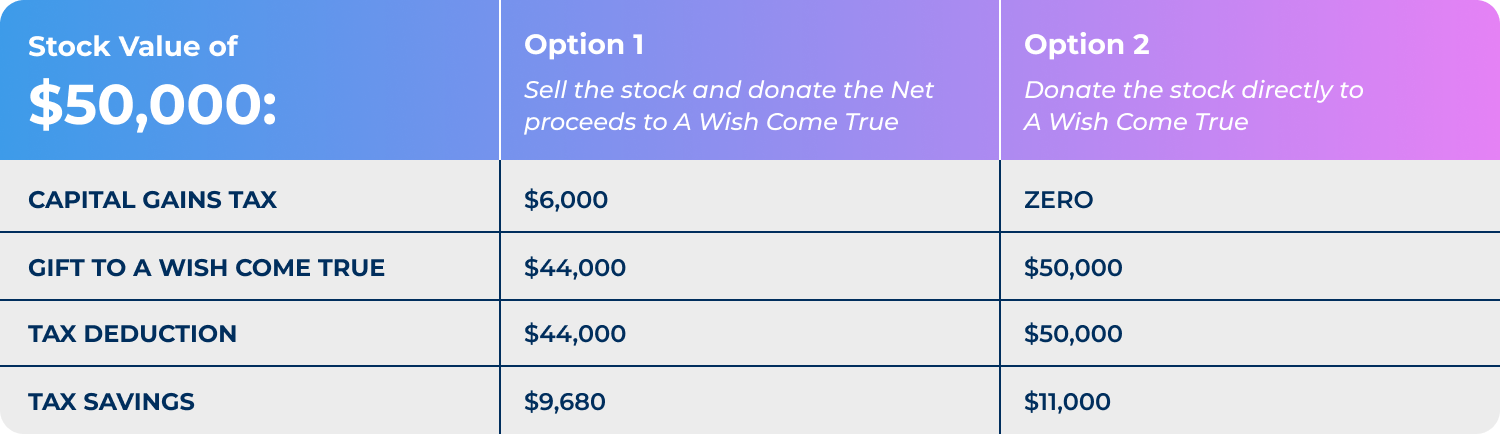Image resolution: width=1500 pixels, height=434 pixels.
Task: Click Option 2 gift amount $50,000
Action: click(1073, 267)
